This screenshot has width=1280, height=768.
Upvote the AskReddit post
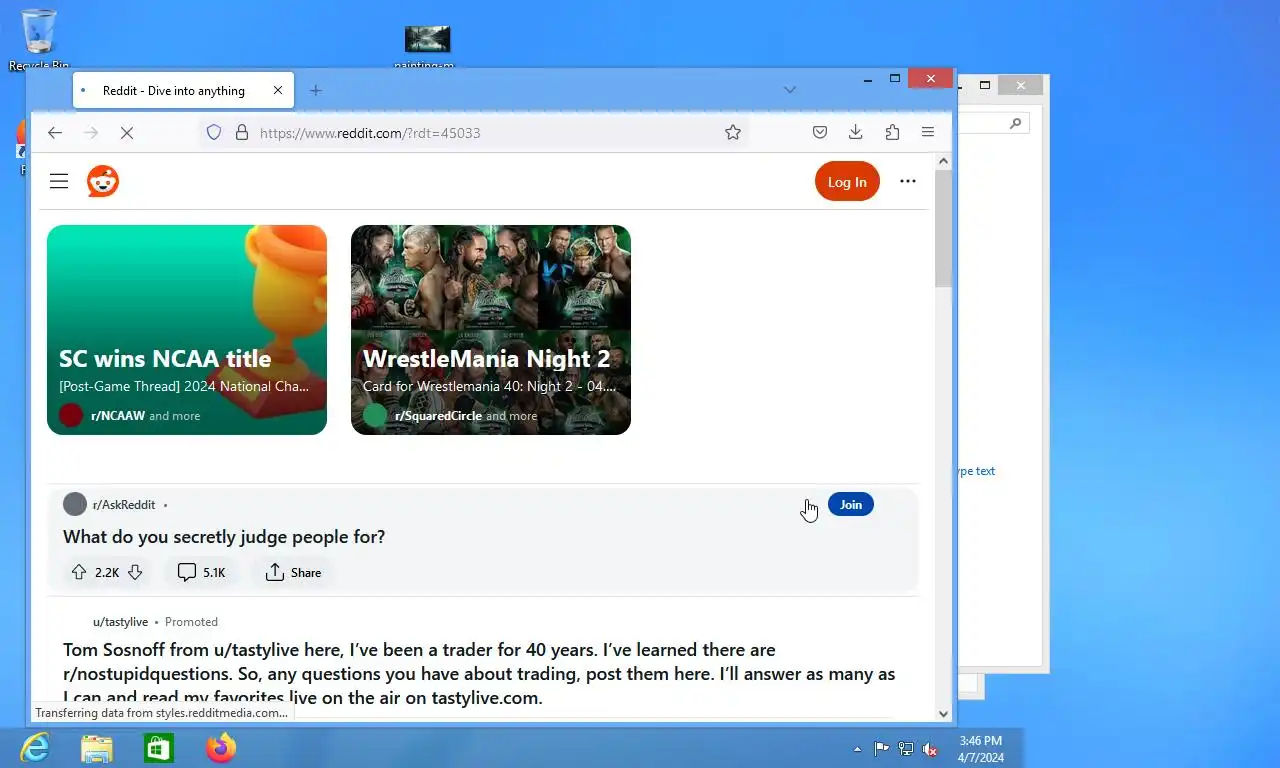79,572
